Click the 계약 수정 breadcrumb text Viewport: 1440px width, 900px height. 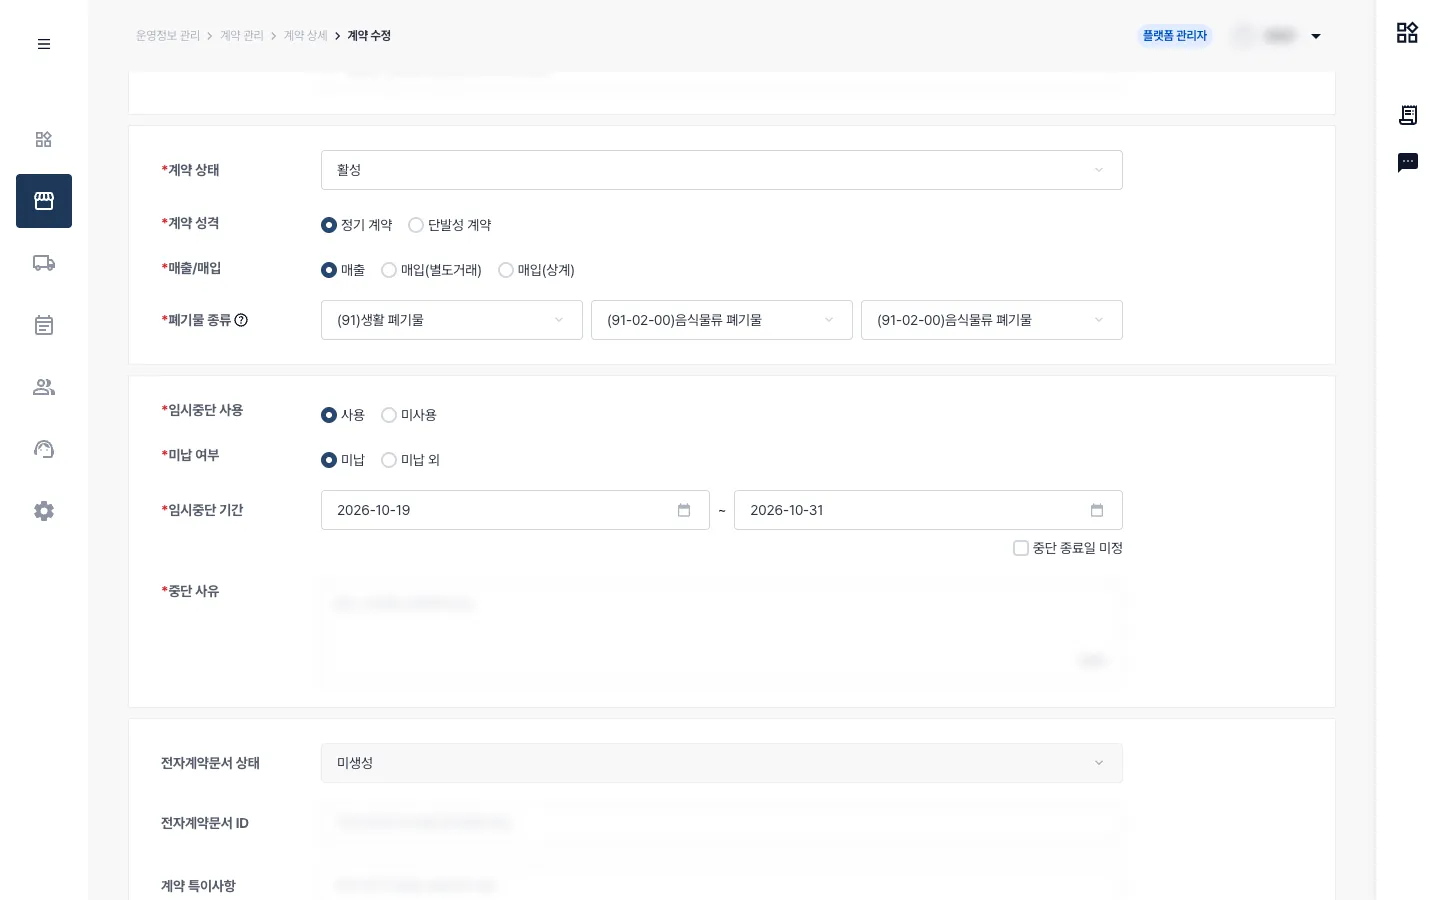(x=369, y=36)
